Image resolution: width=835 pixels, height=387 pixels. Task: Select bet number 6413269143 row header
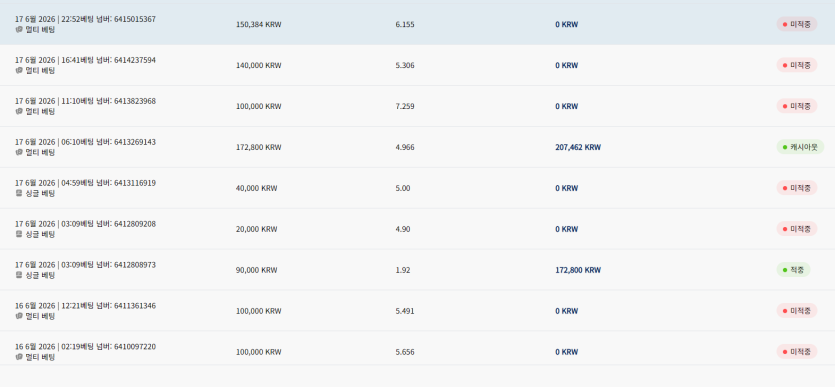pyautogui.click(x=85, y=142)
